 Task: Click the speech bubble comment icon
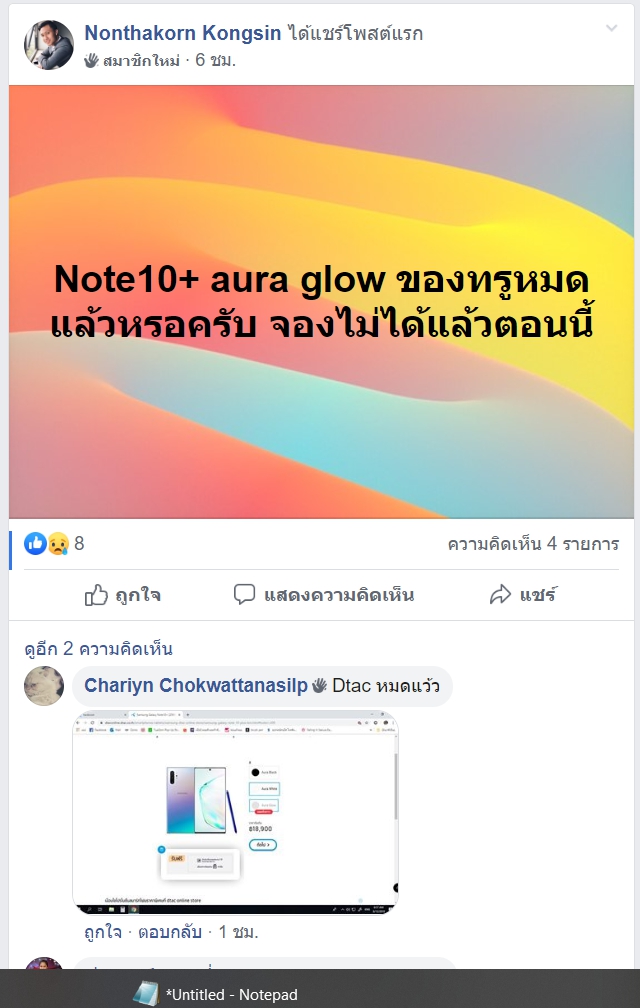[244, 595]
